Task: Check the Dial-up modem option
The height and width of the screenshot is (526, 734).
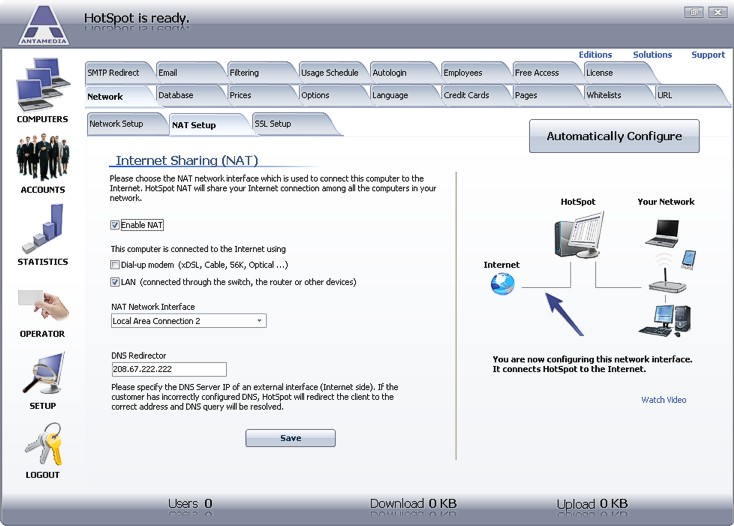Action: click(x=115, y=265)
